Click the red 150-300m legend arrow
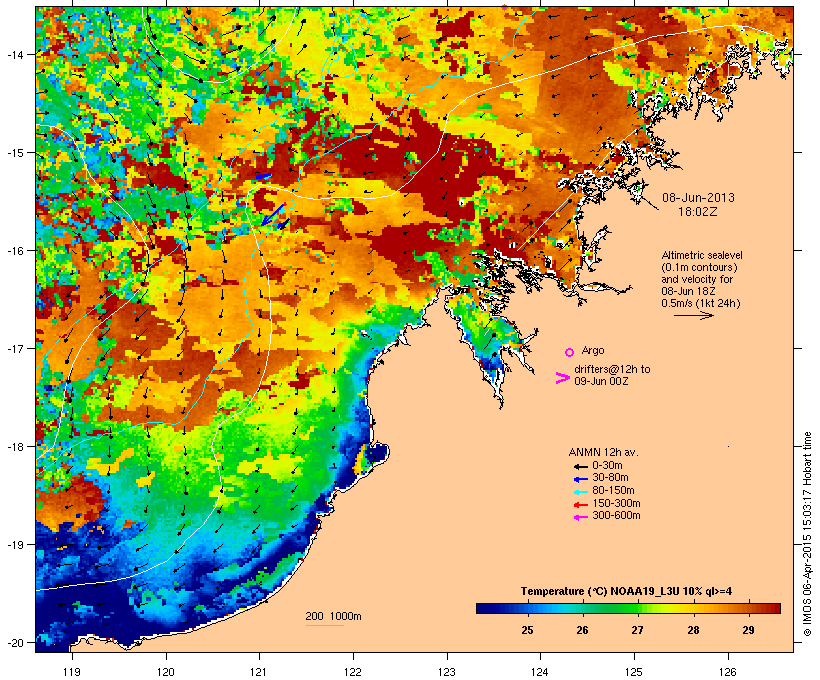This screenshot has height=680, width=820. click(x=580, y=504)
